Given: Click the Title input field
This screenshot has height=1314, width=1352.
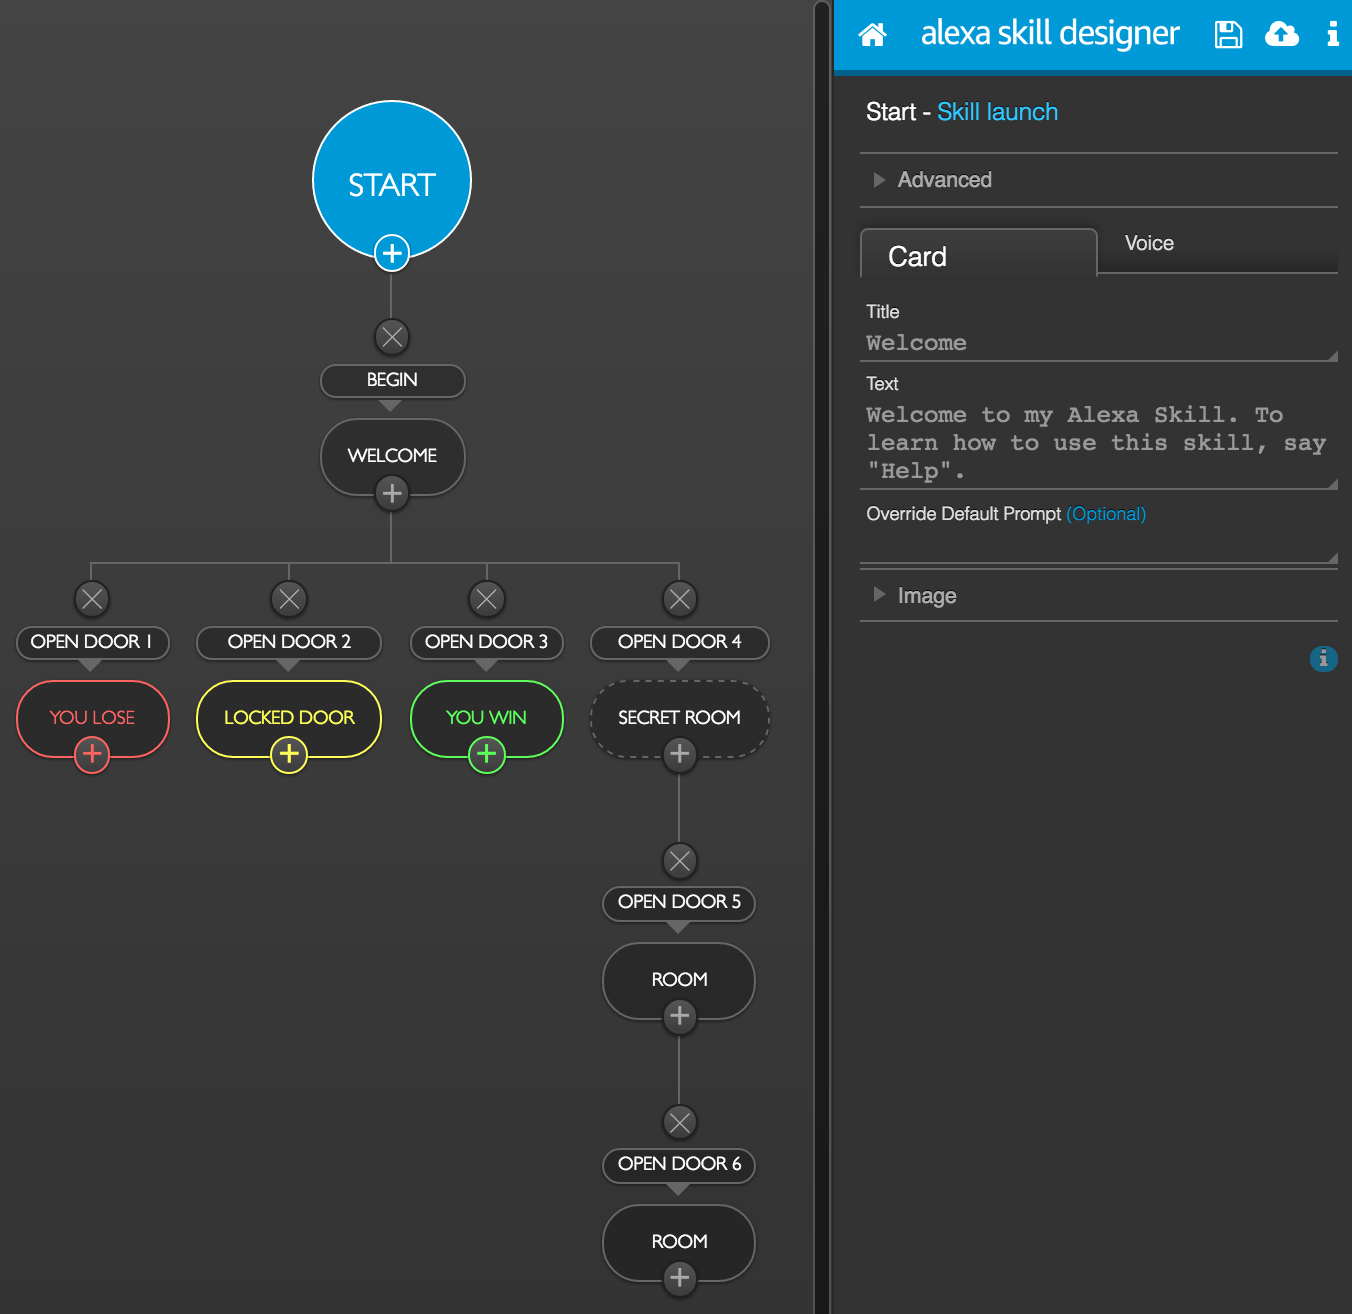Looking at the screenshot, I should pyautogui.click(x=1097, y=343).
